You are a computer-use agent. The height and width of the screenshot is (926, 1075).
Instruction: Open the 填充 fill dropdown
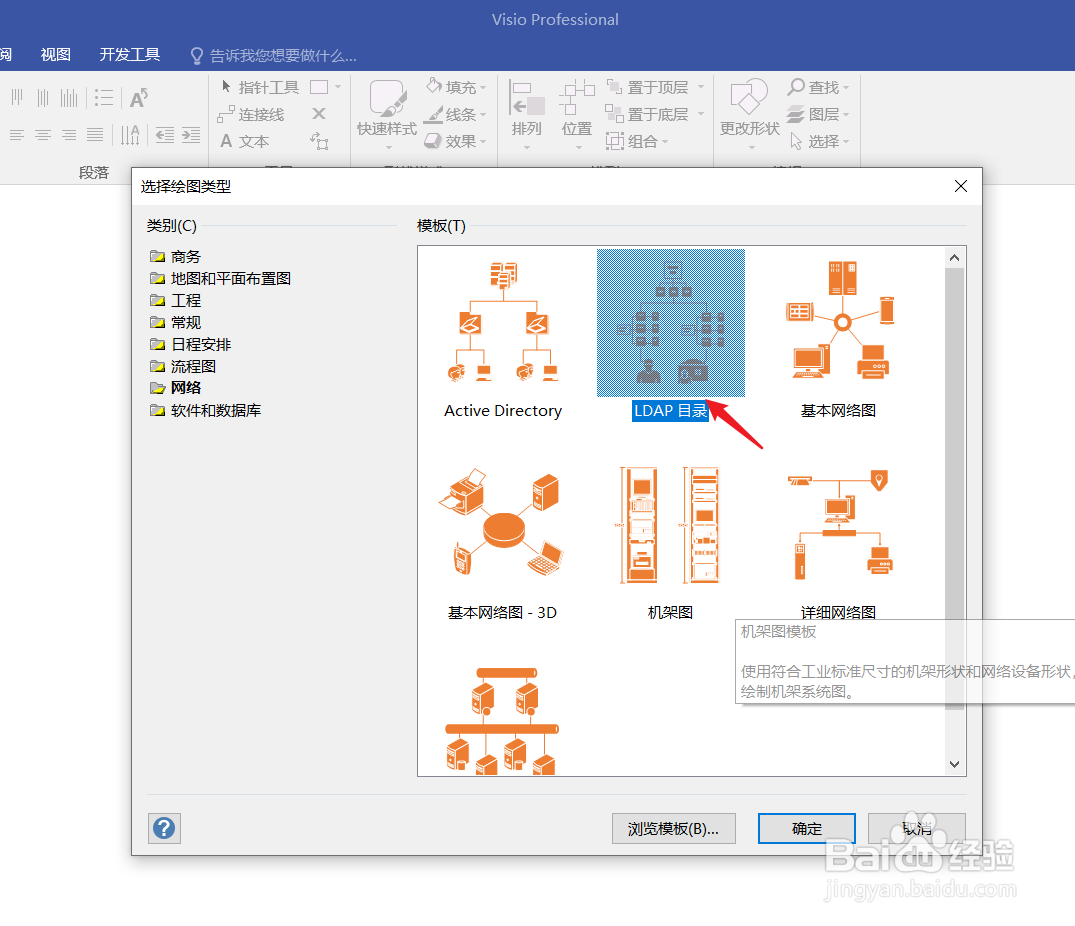(x=457, y=87)
